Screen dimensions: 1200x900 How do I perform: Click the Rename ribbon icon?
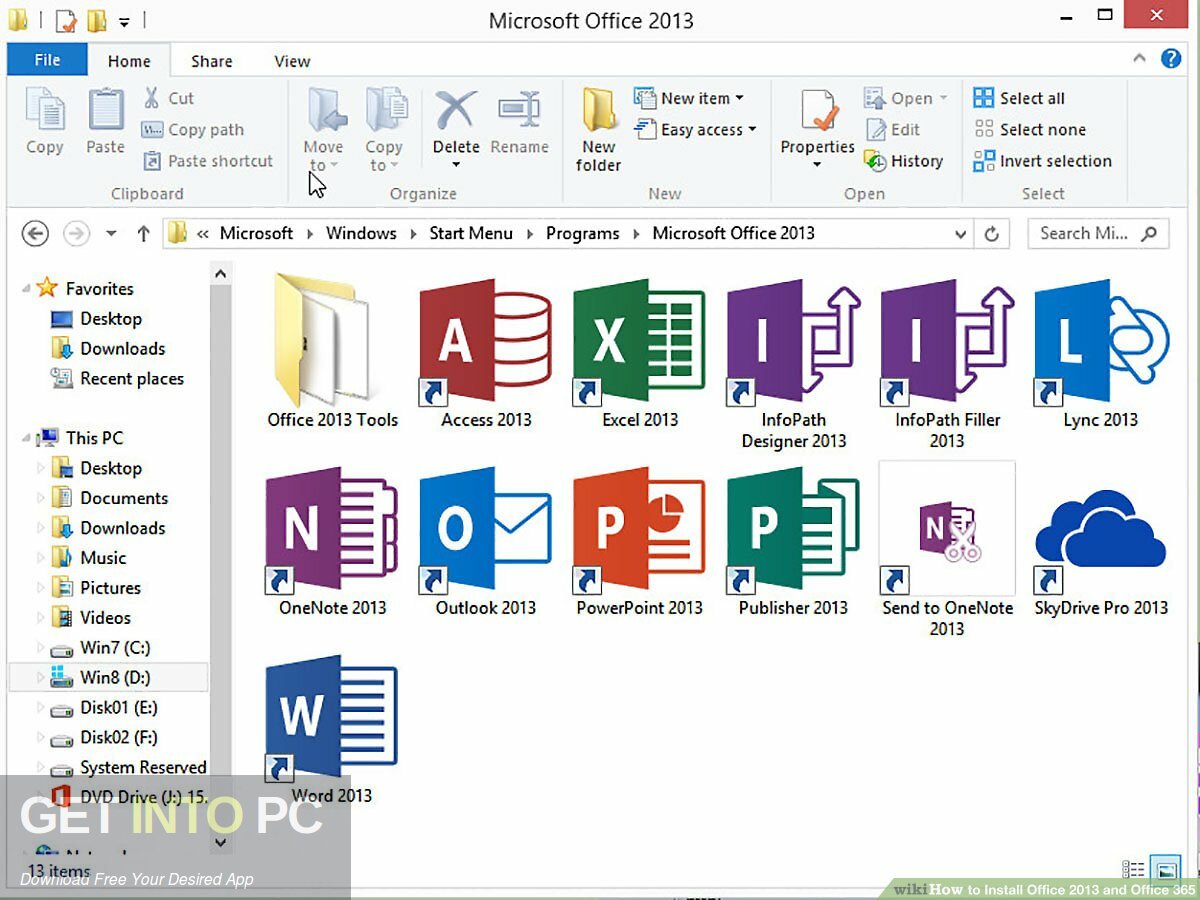[519, 122]
